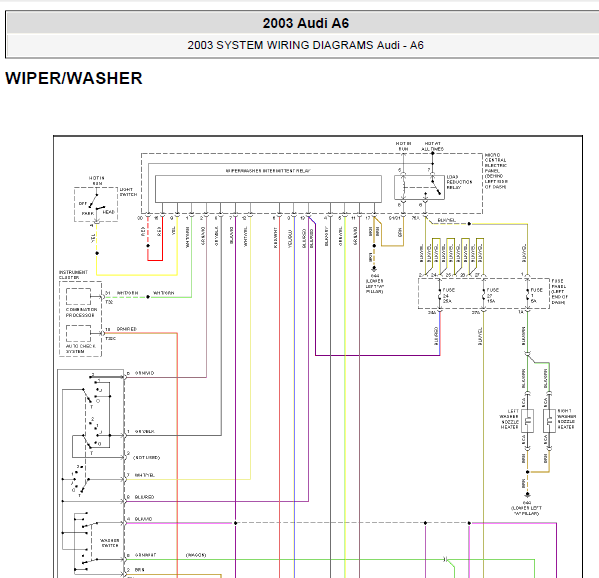This screenshot has height=578, width=599.
Task: Click the Washer Switch label
Action: point(110,543)
